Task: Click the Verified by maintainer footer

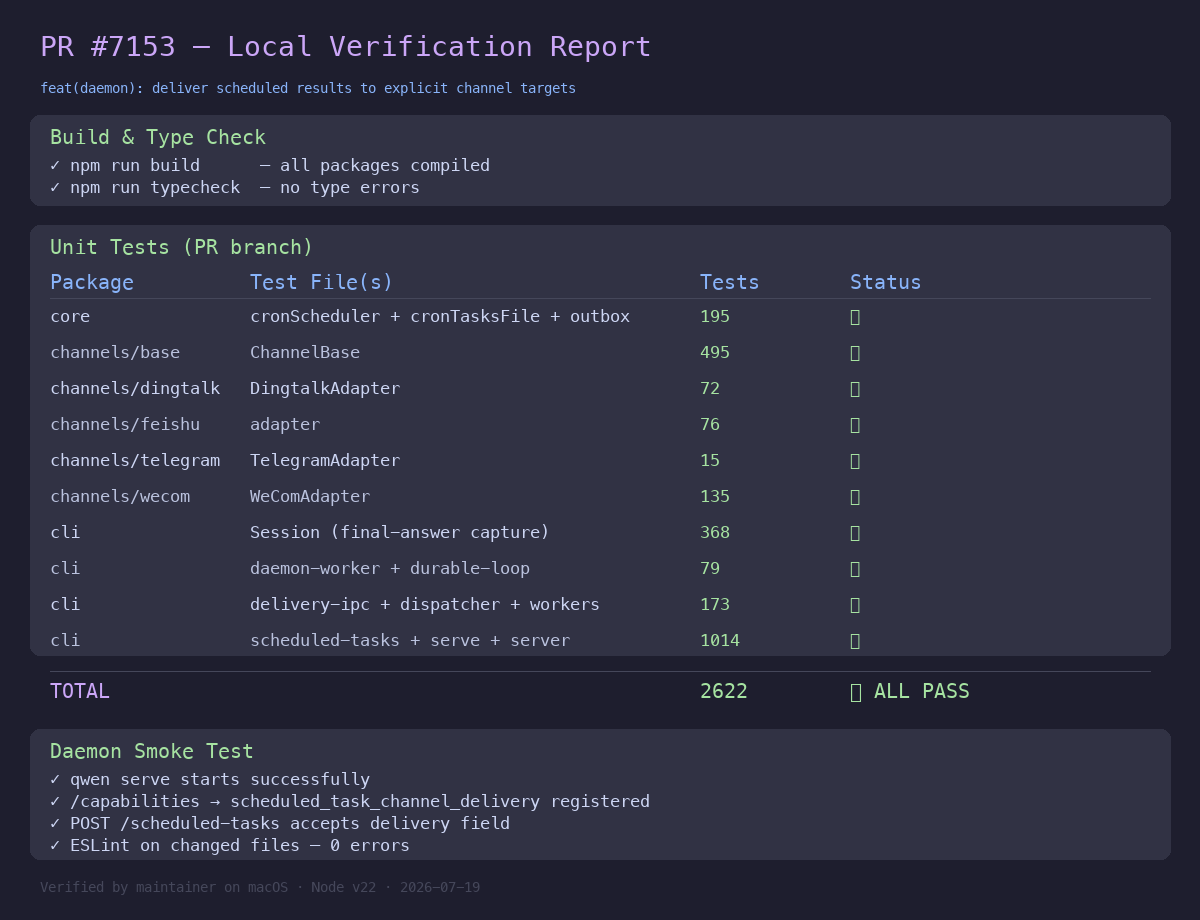Action: click(x=260, y=887)
